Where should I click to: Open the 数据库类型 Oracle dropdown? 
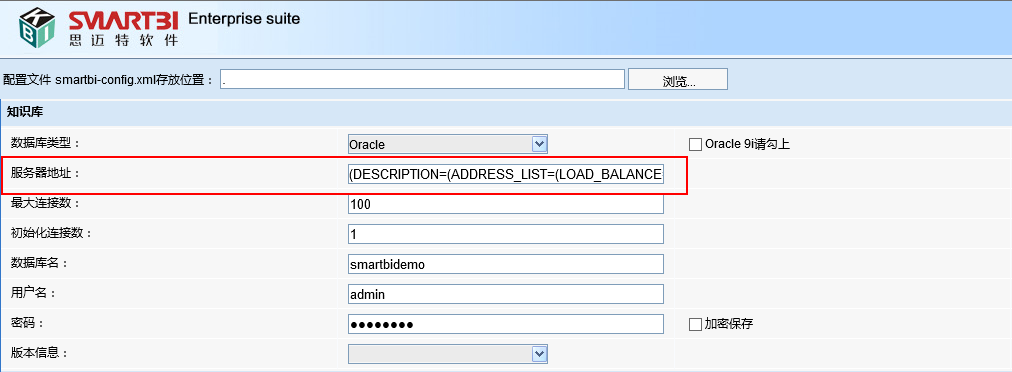[447, 144]
